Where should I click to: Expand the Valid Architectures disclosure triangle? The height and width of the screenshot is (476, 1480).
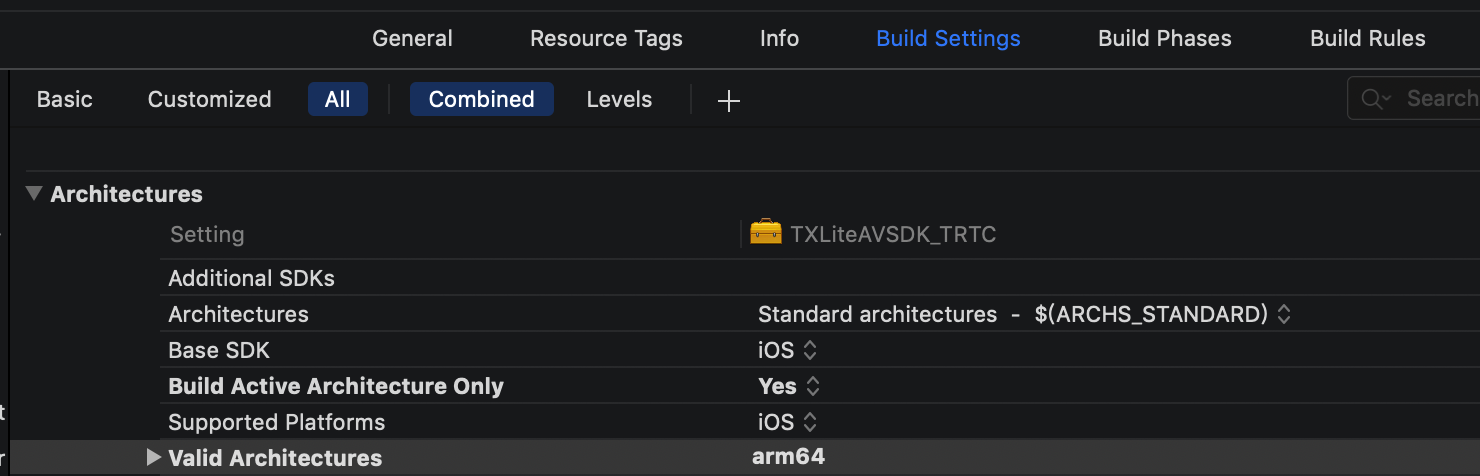point(153,458)
